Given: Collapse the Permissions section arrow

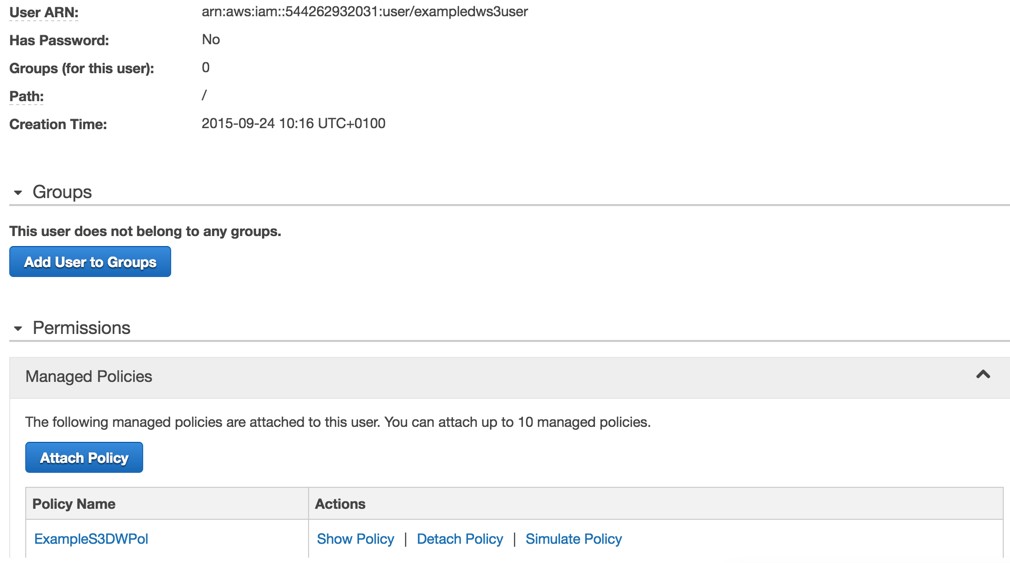Looking at the screenshot, I should 18,329.
